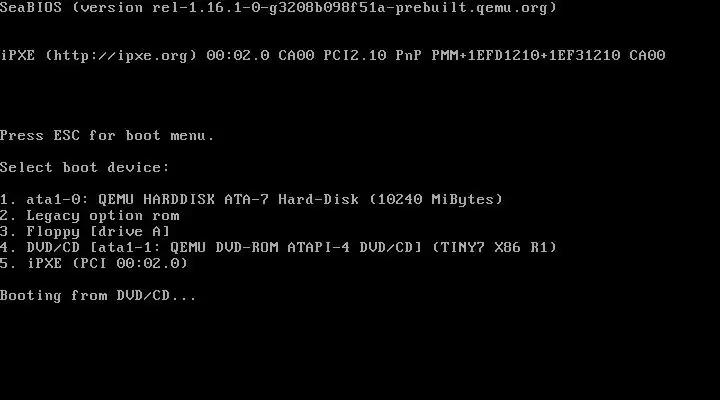Pick the DVD/CD ata1-1 boot entry
720x400 pixels.
point(278,248)
